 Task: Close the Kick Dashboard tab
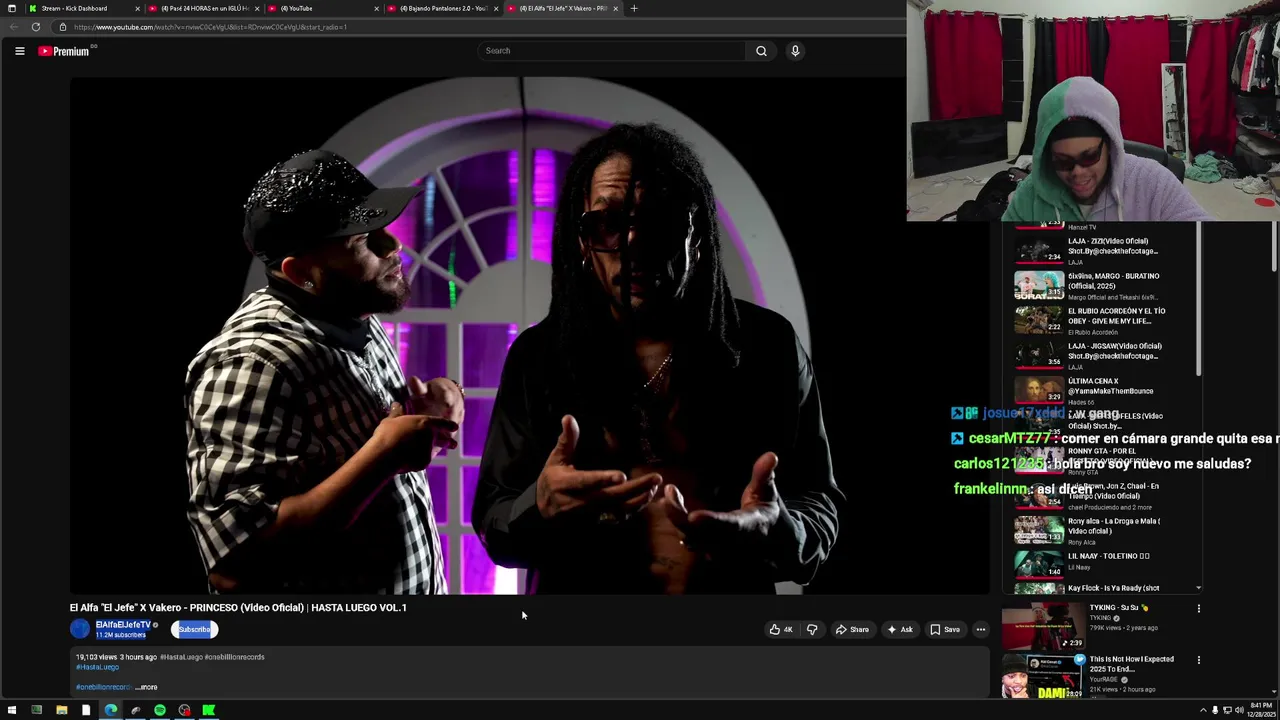point(137,8)
